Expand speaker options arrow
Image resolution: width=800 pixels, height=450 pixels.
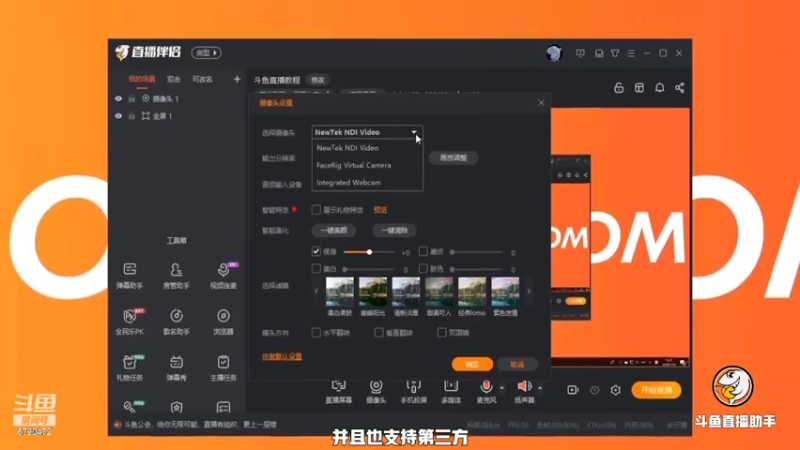click(540, 388)
